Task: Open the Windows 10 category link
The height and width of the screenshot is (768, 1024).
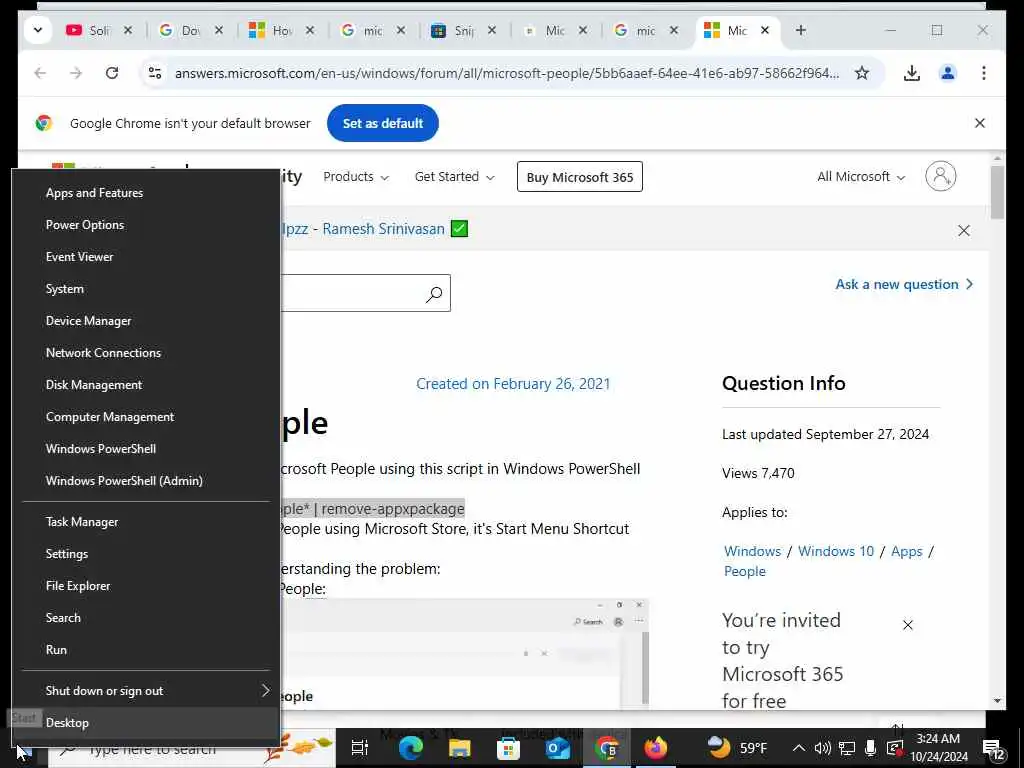Action: click(x=836, y=551)
